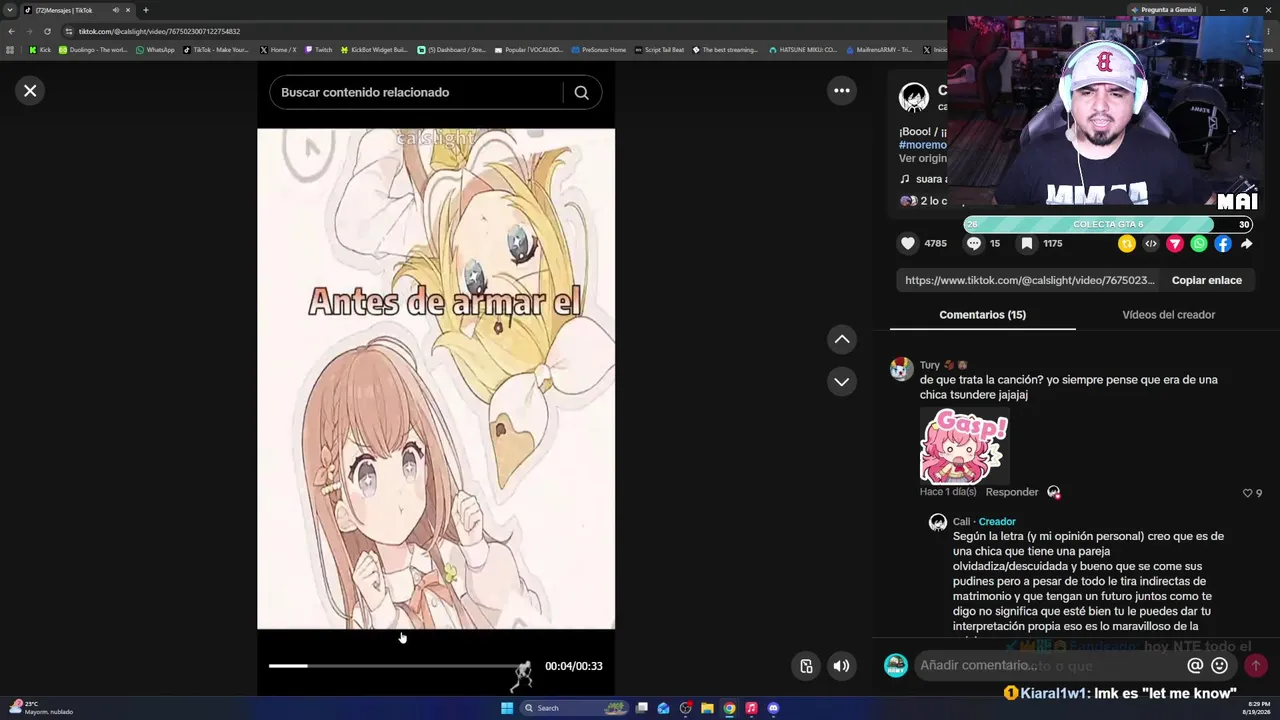This screenshot has height=720, width=1280.
Task: Toggle video mute with the speaker icon
Action: point(842,666)
